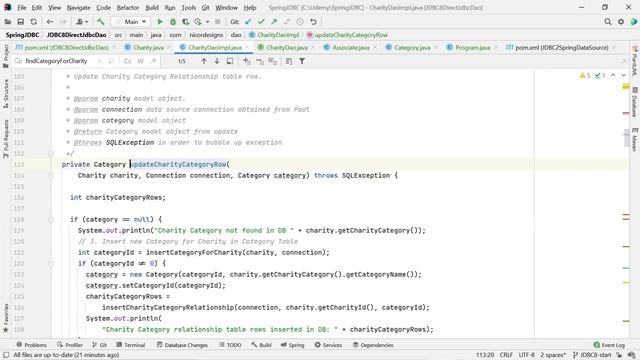Open the Tools menu
The image size is (640, 360).
pos(188,8)
